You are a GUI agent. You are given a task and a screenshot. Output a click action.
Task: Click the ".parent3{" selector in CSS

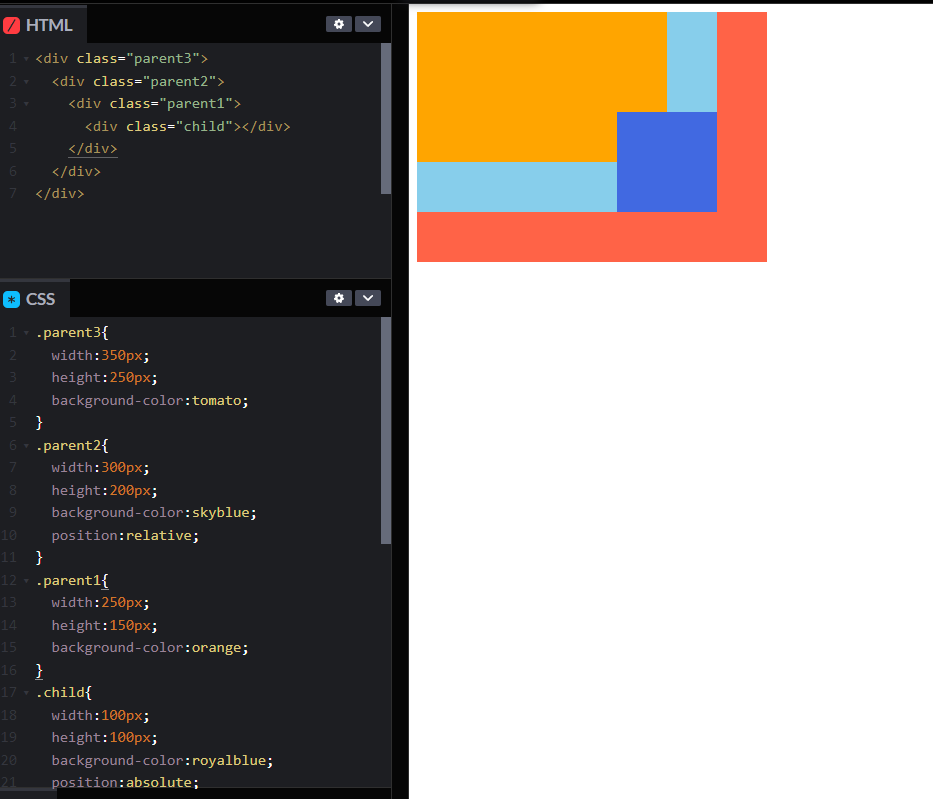coord(72,333)
